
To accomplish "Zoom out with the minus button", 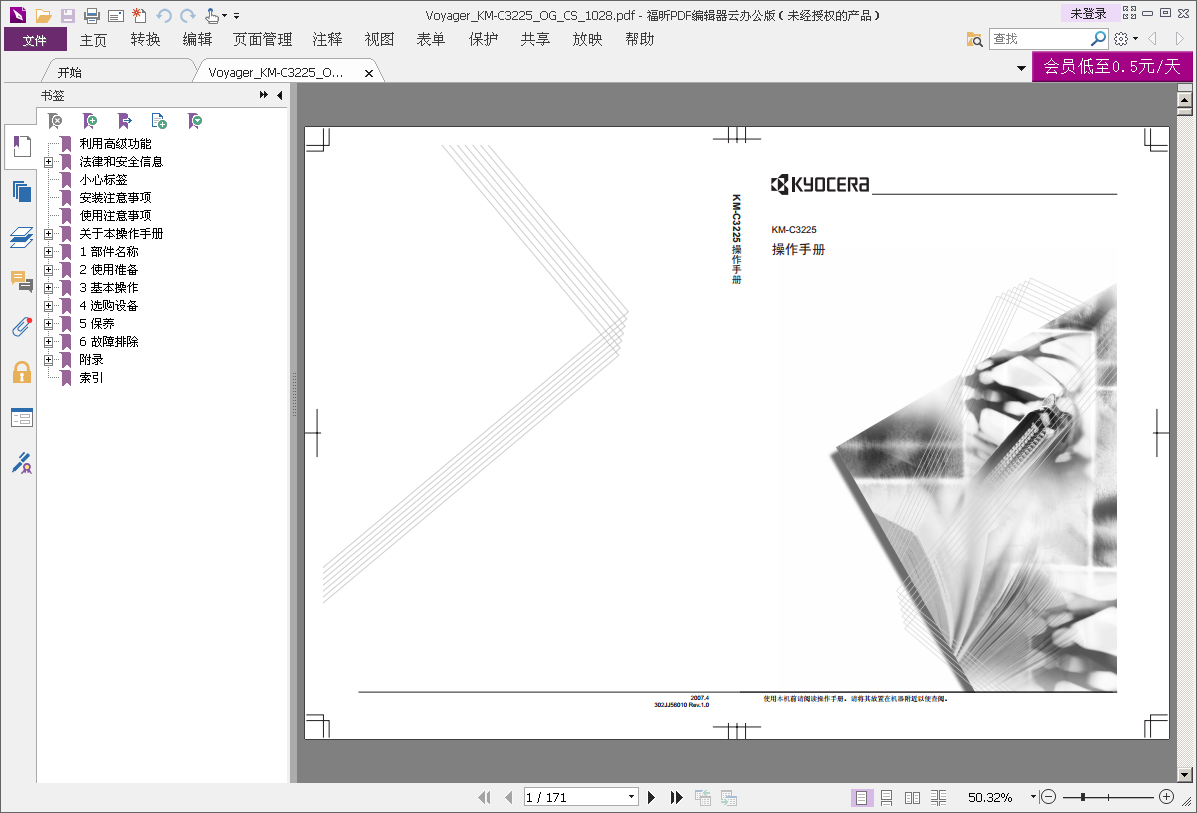I will coord(1048,797).
